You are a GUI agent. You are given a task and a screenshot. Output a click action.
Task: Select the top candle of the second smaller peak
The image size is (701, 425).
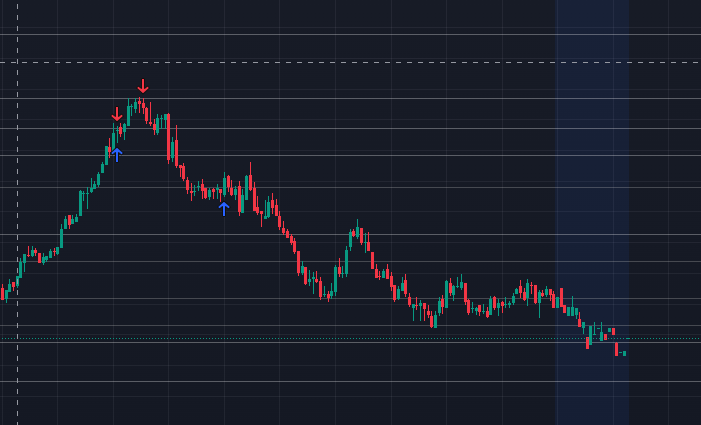pos(356,232)
